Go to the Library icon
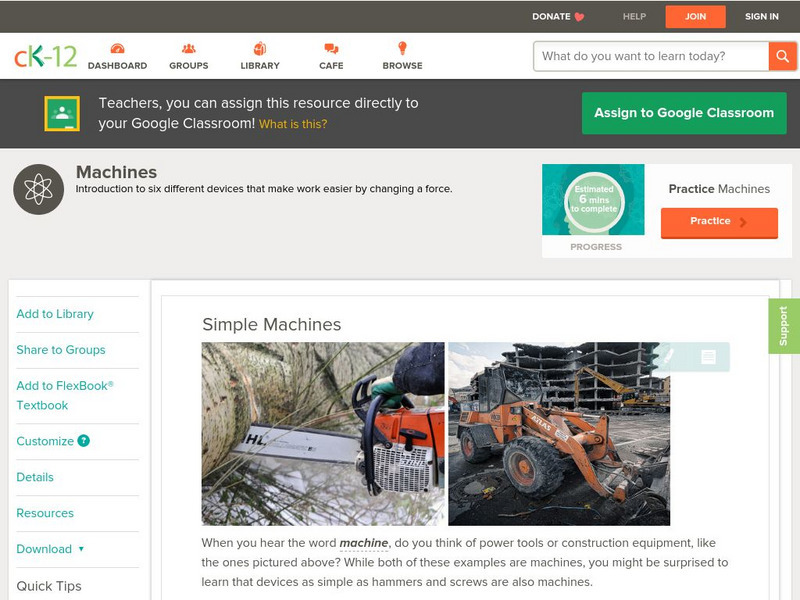The height and width of the screenshot is (600, 800). [x=260, y=49]
